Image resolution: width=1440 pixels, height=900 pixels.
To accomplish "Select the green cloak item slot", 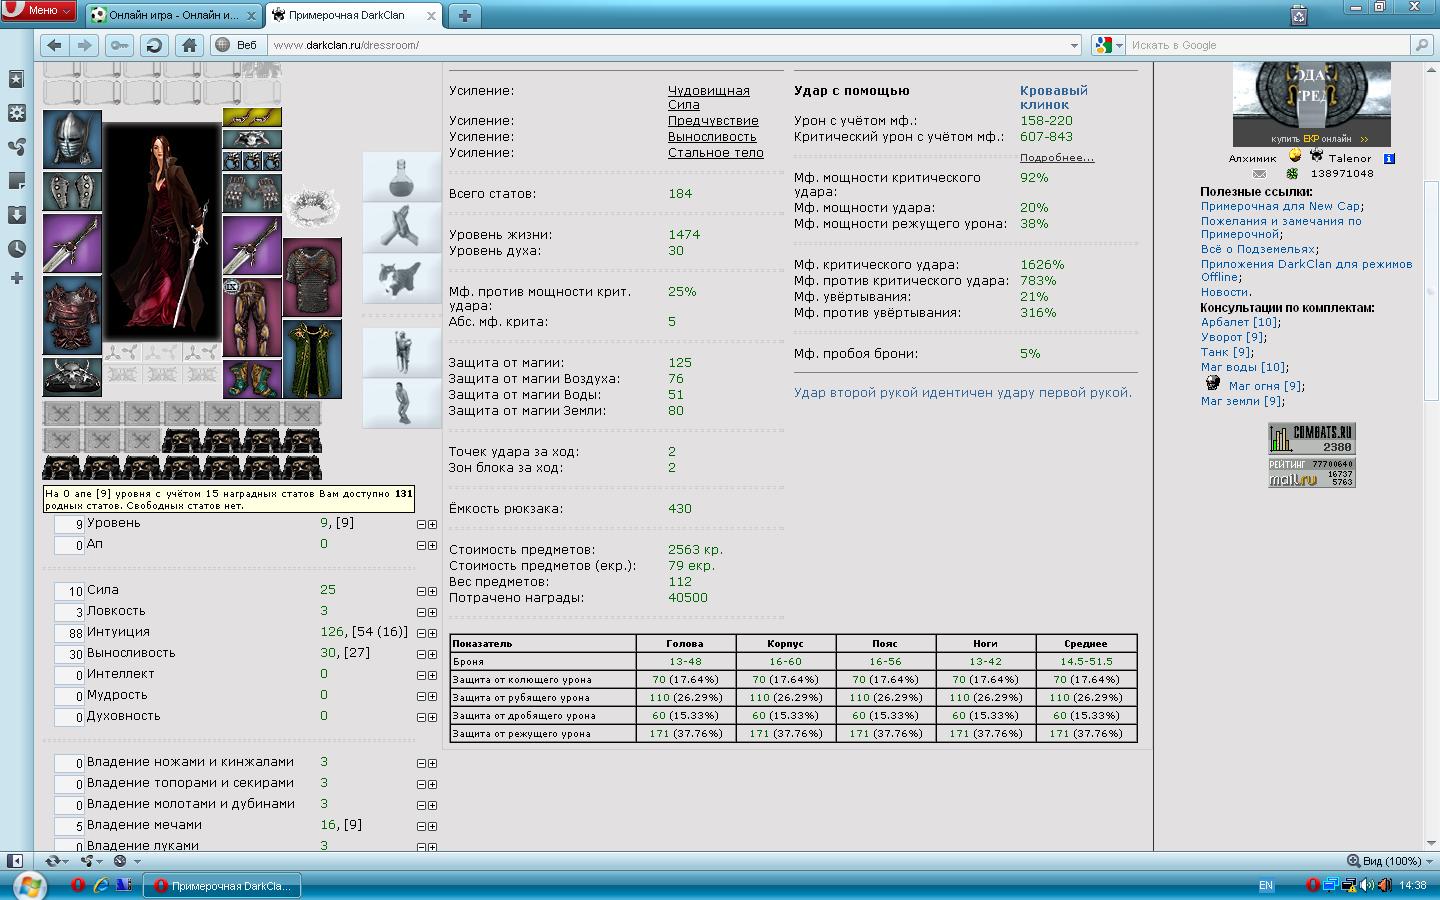I will (x=312, y=359).
